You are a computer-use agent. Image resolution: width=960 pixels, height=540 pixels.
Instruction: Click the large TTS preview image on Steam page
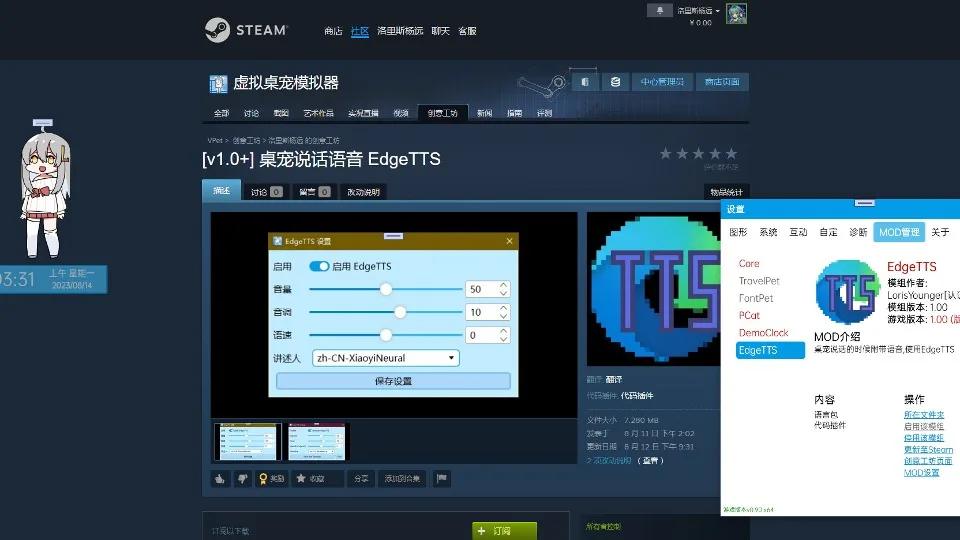653,289
